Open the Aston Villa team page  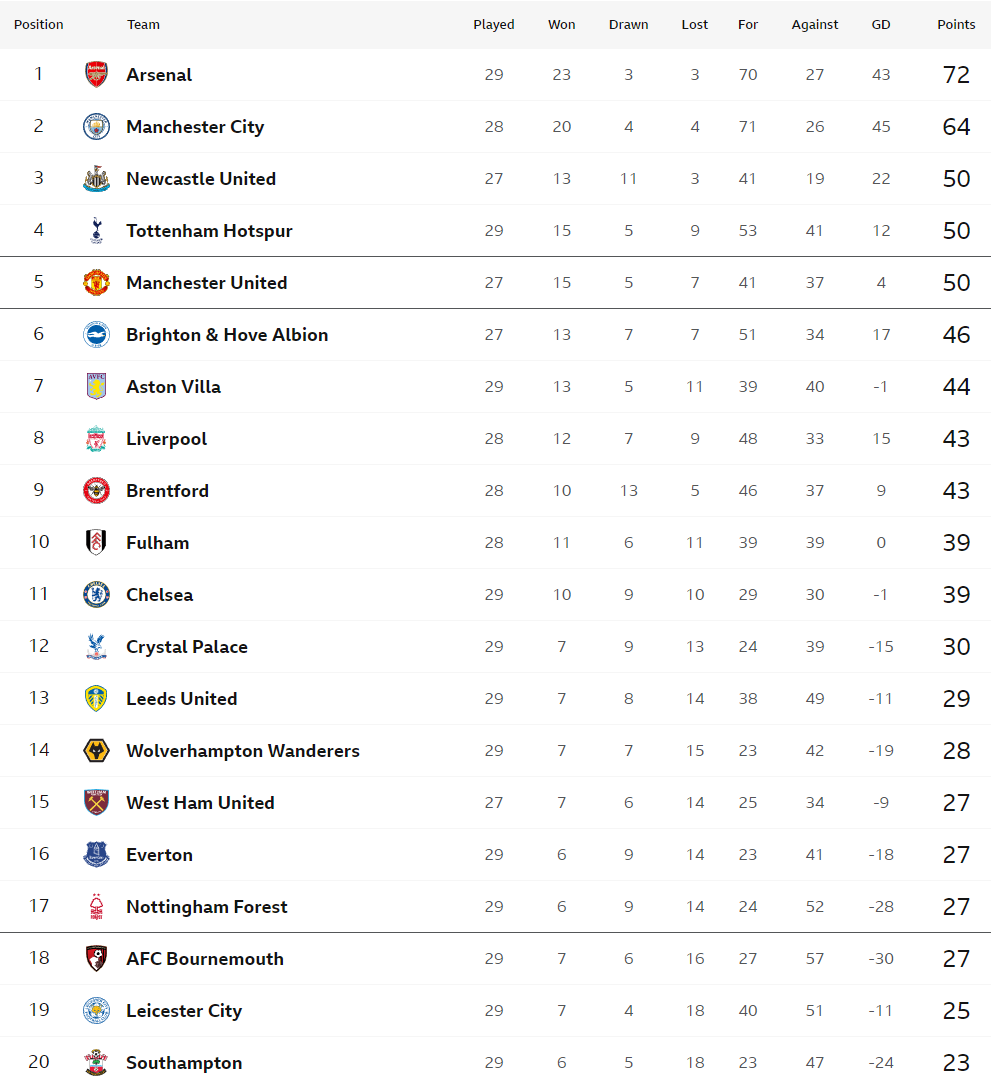[x=173, y=386]
